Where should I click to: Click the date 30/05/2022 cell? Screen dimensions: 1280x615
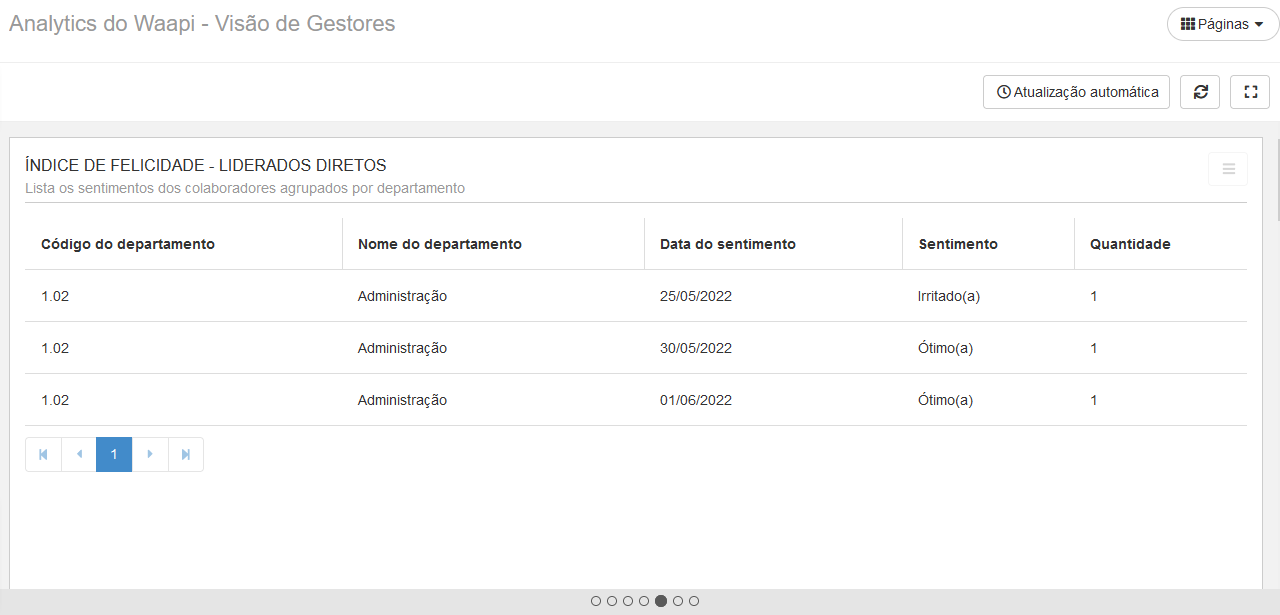click(x=696, y=348)
